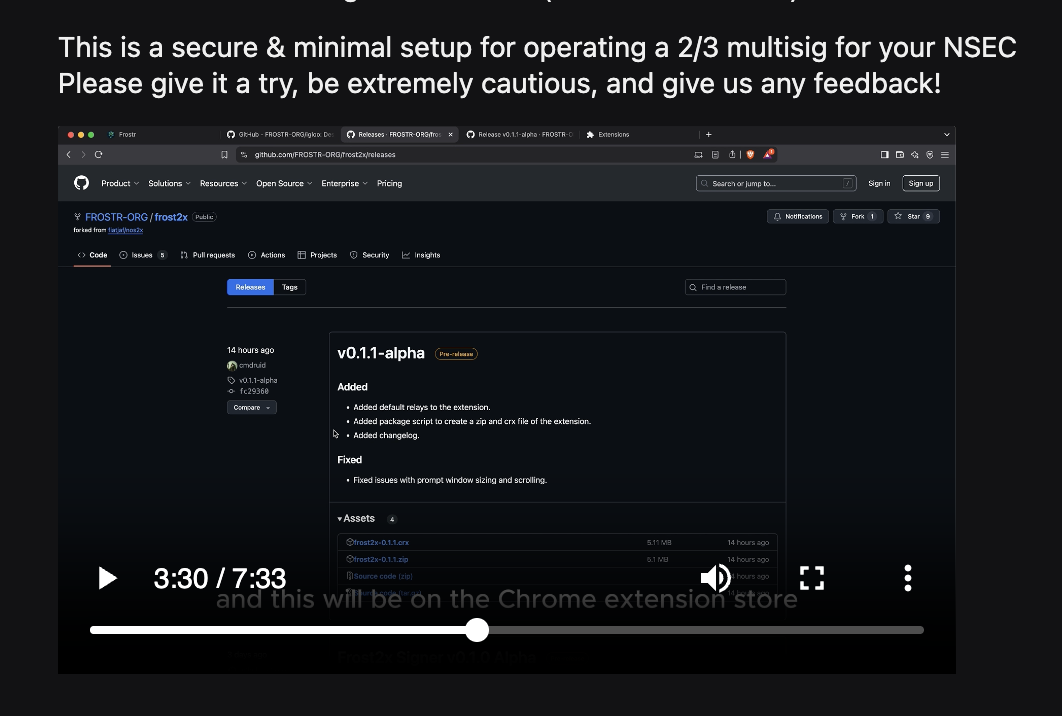The height and width of the screenshot is (716, 1062).
Task: Open the frost2x repository name link
Action: click(x=171, y=217)
